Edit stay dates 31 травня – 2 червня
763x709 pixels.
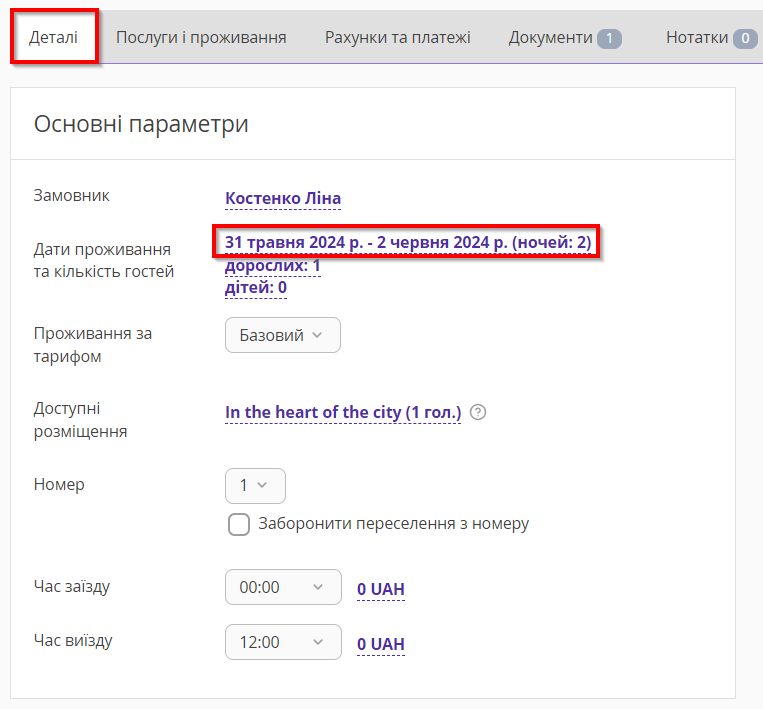[x=408, y=242]
